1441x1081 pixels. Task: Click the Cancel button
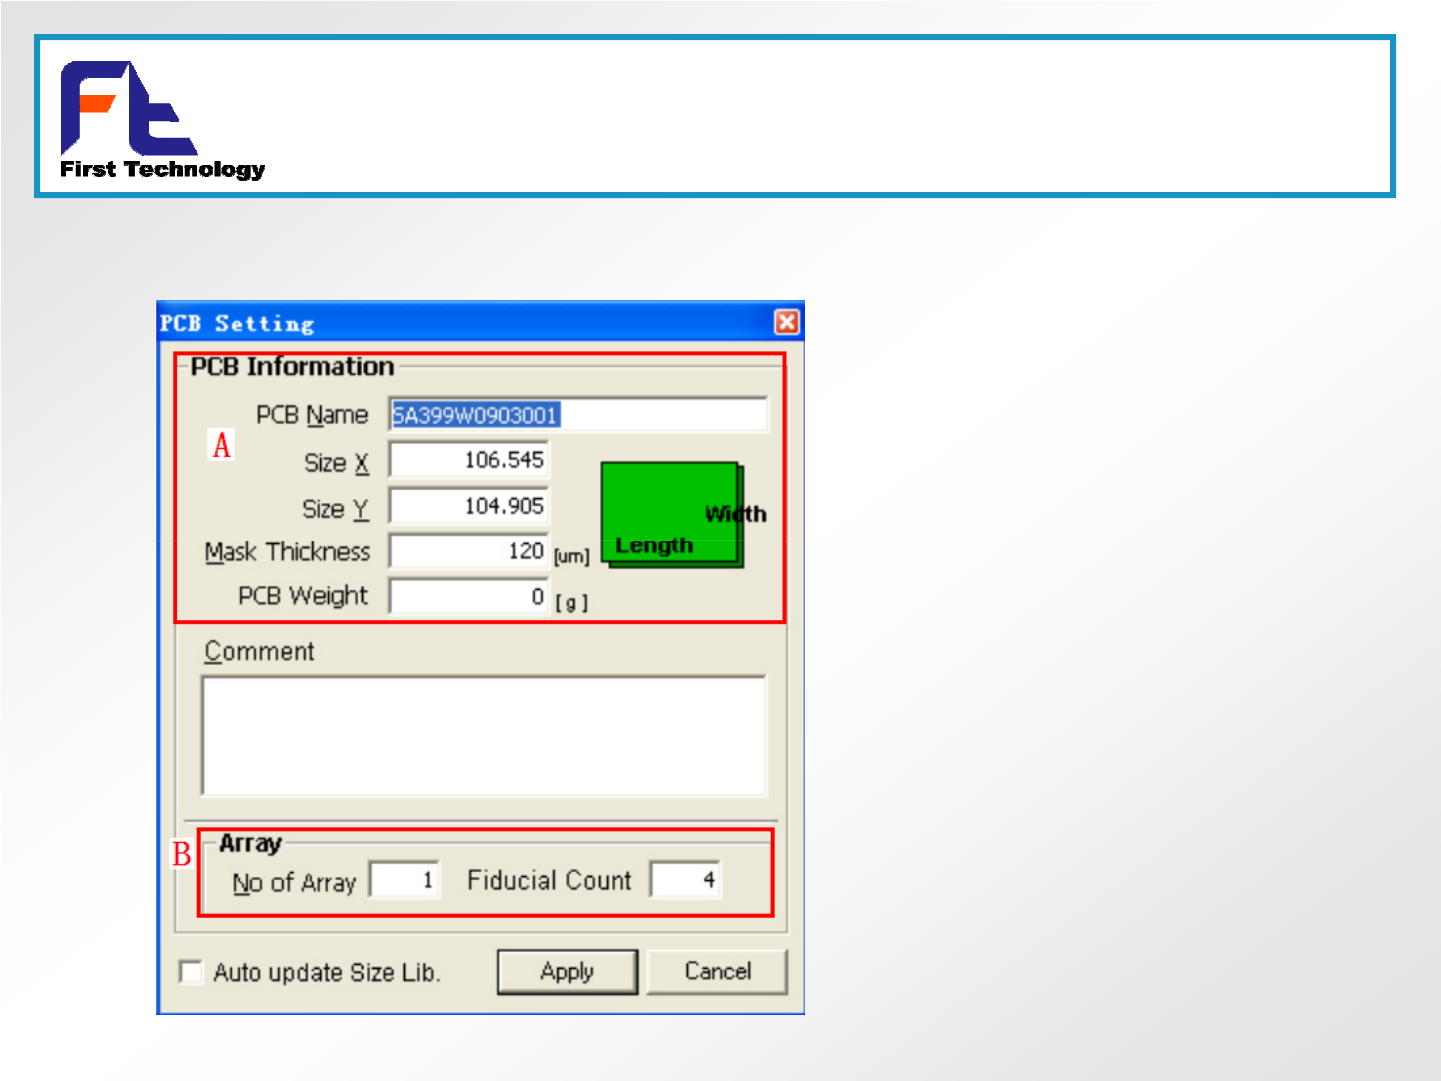[x=717, y=971]
